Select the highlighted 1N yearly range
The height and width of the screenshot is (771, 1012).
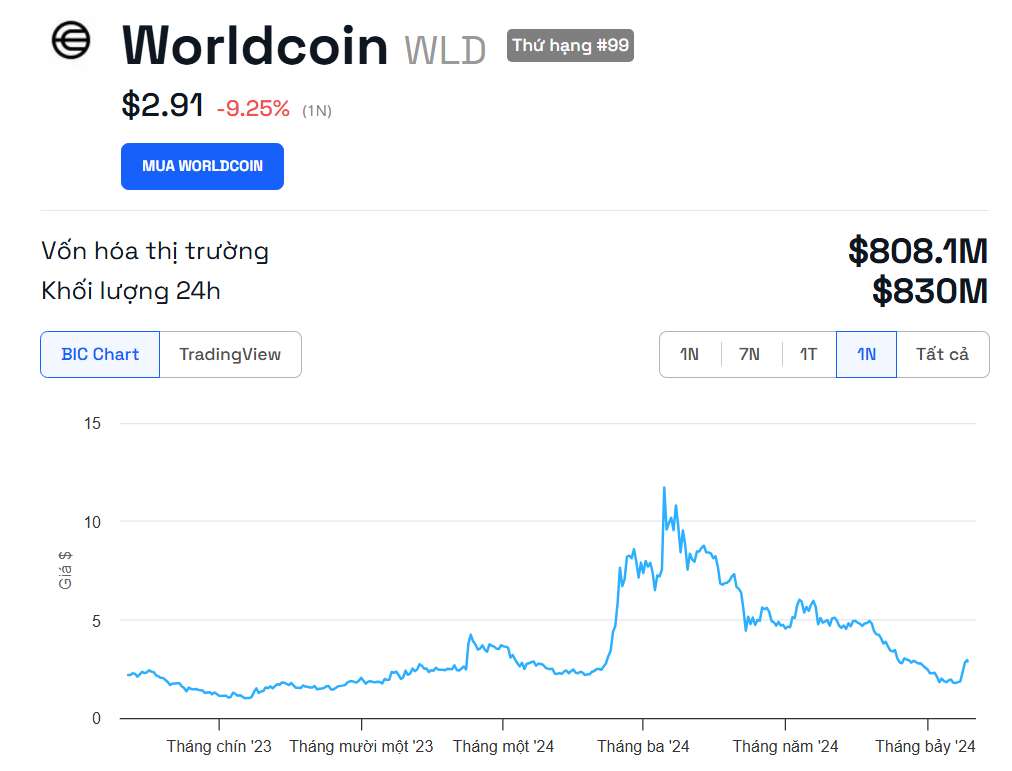(866, 354)
